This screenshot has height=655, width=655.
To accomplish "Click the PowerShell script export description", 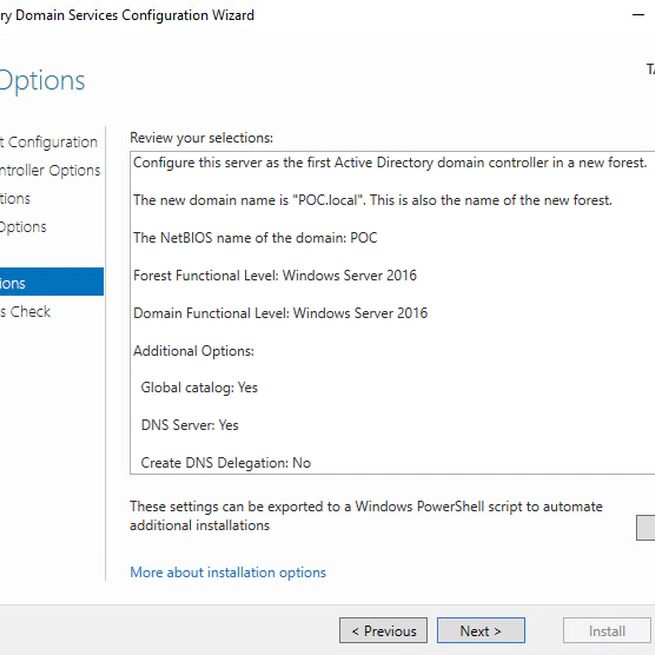I will pyautogui.click(x=366, y=516).
